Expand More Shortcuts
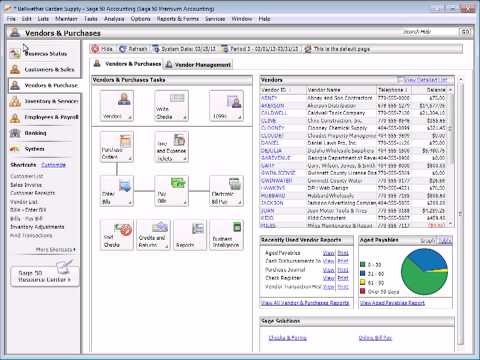Image resolution: width=480 pixels, height=360 pixels. (56, 249)
